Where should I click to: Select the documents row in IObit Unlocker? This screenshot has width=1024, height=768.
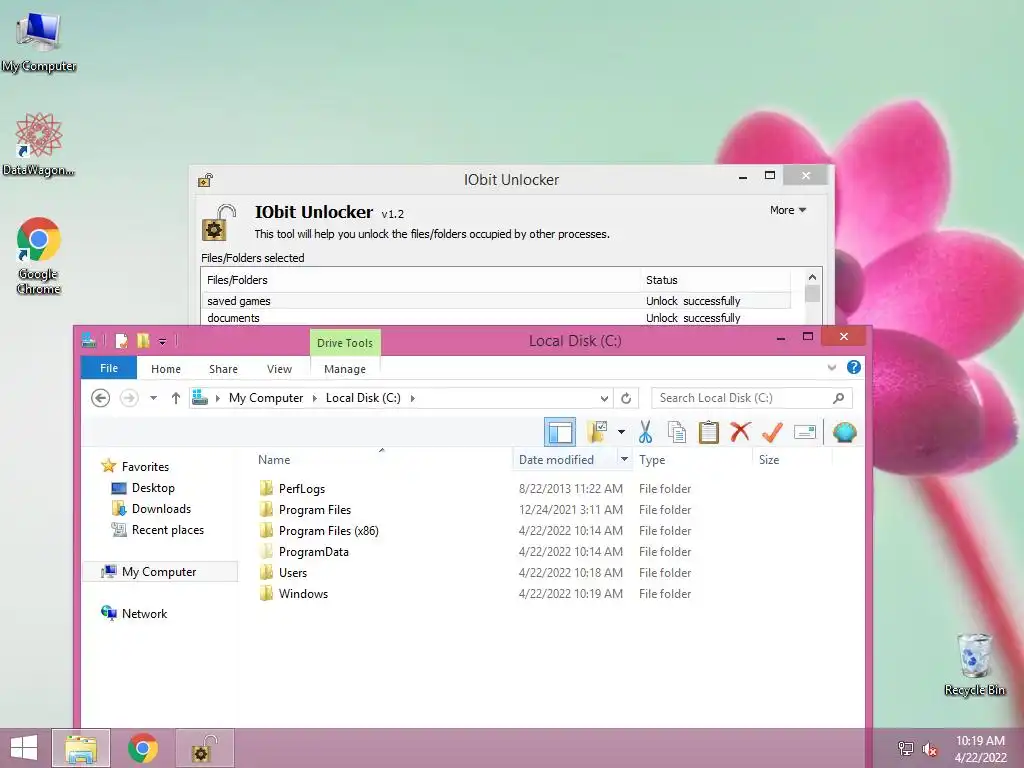pos(496,318)
